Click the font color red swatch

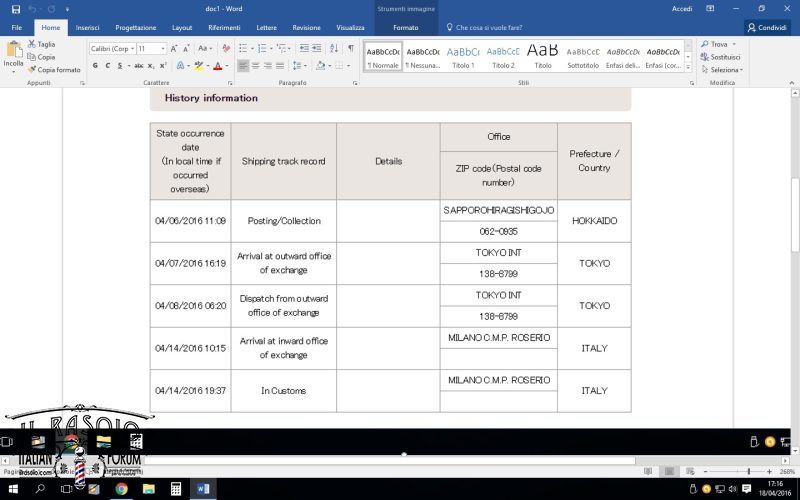pos(218,65)
